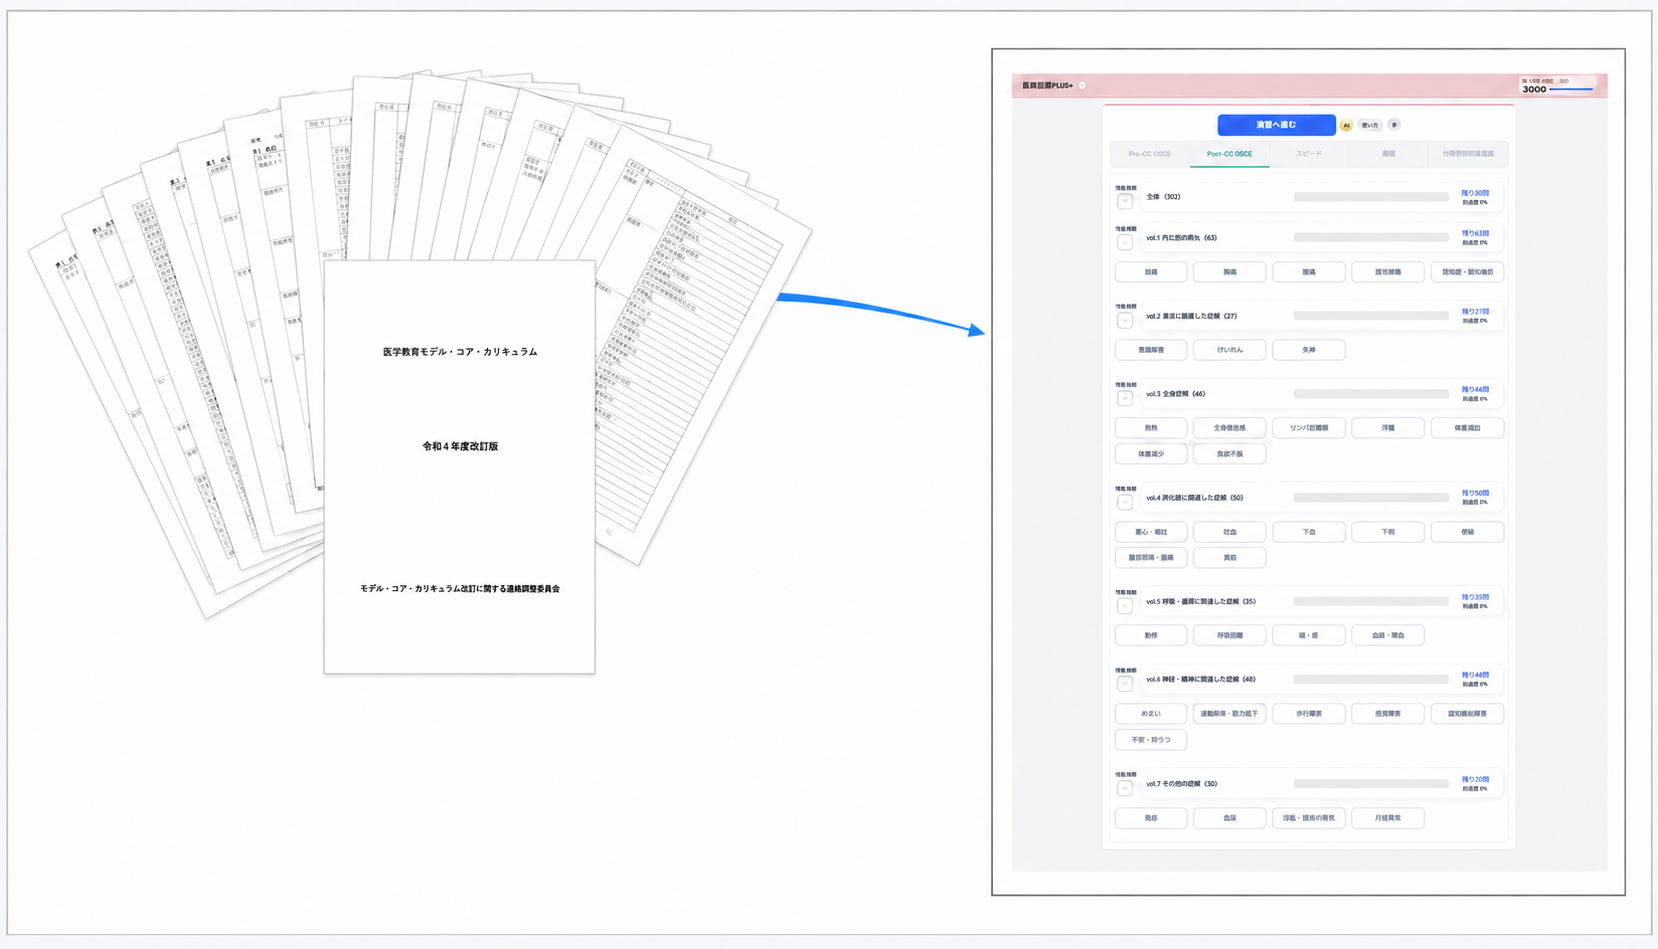Click the 3000 counter in the top bar
The height and width of the screenshot is (949, 1658).
tap(1534, 90)
